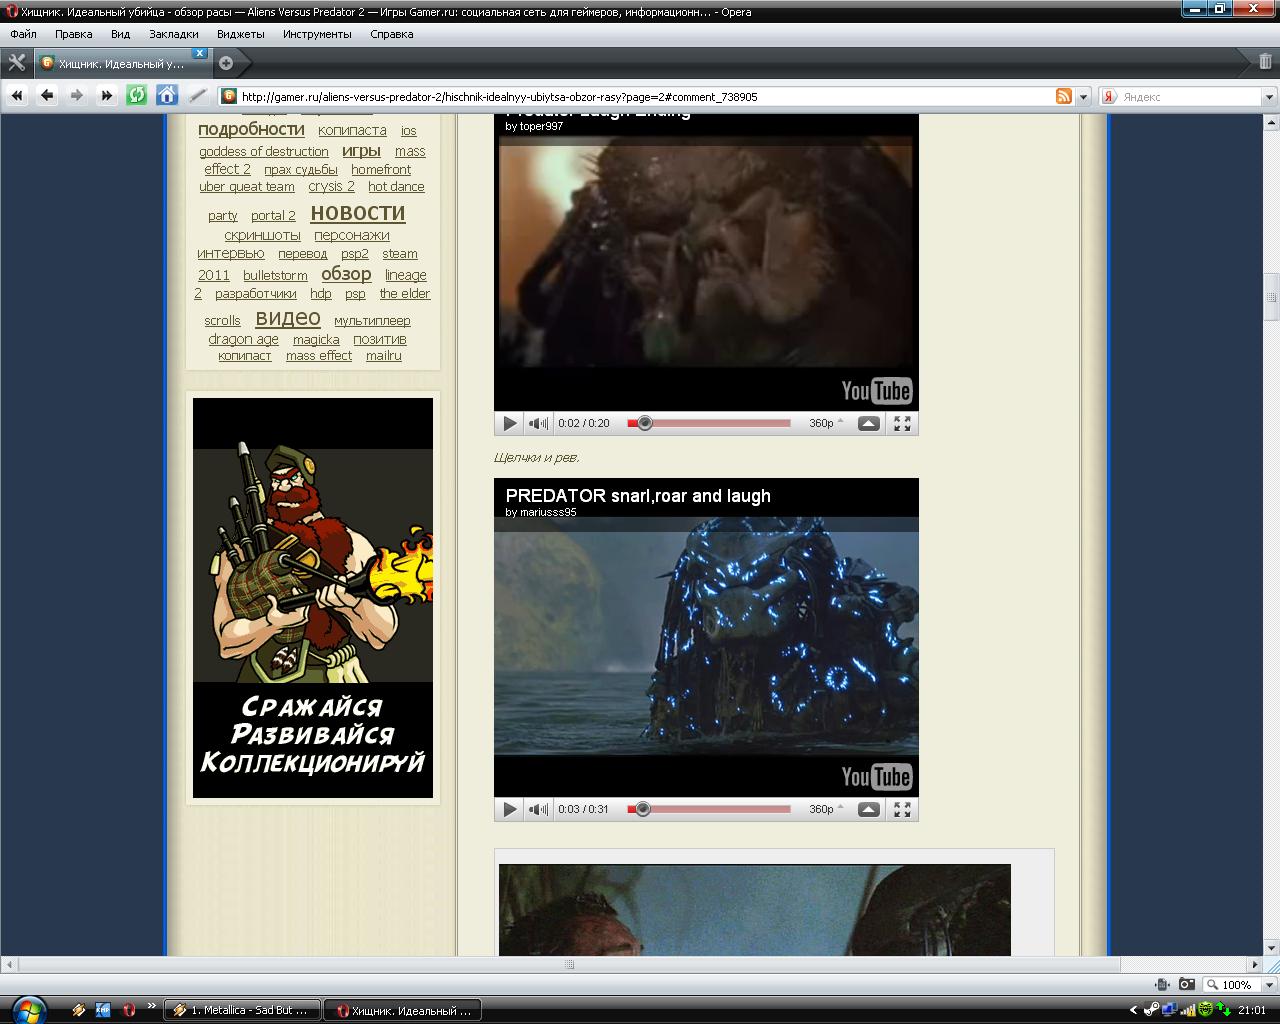Screen dimensions: 1280x1024
Task: Click the обзор tag link
Action: [346, 274]
